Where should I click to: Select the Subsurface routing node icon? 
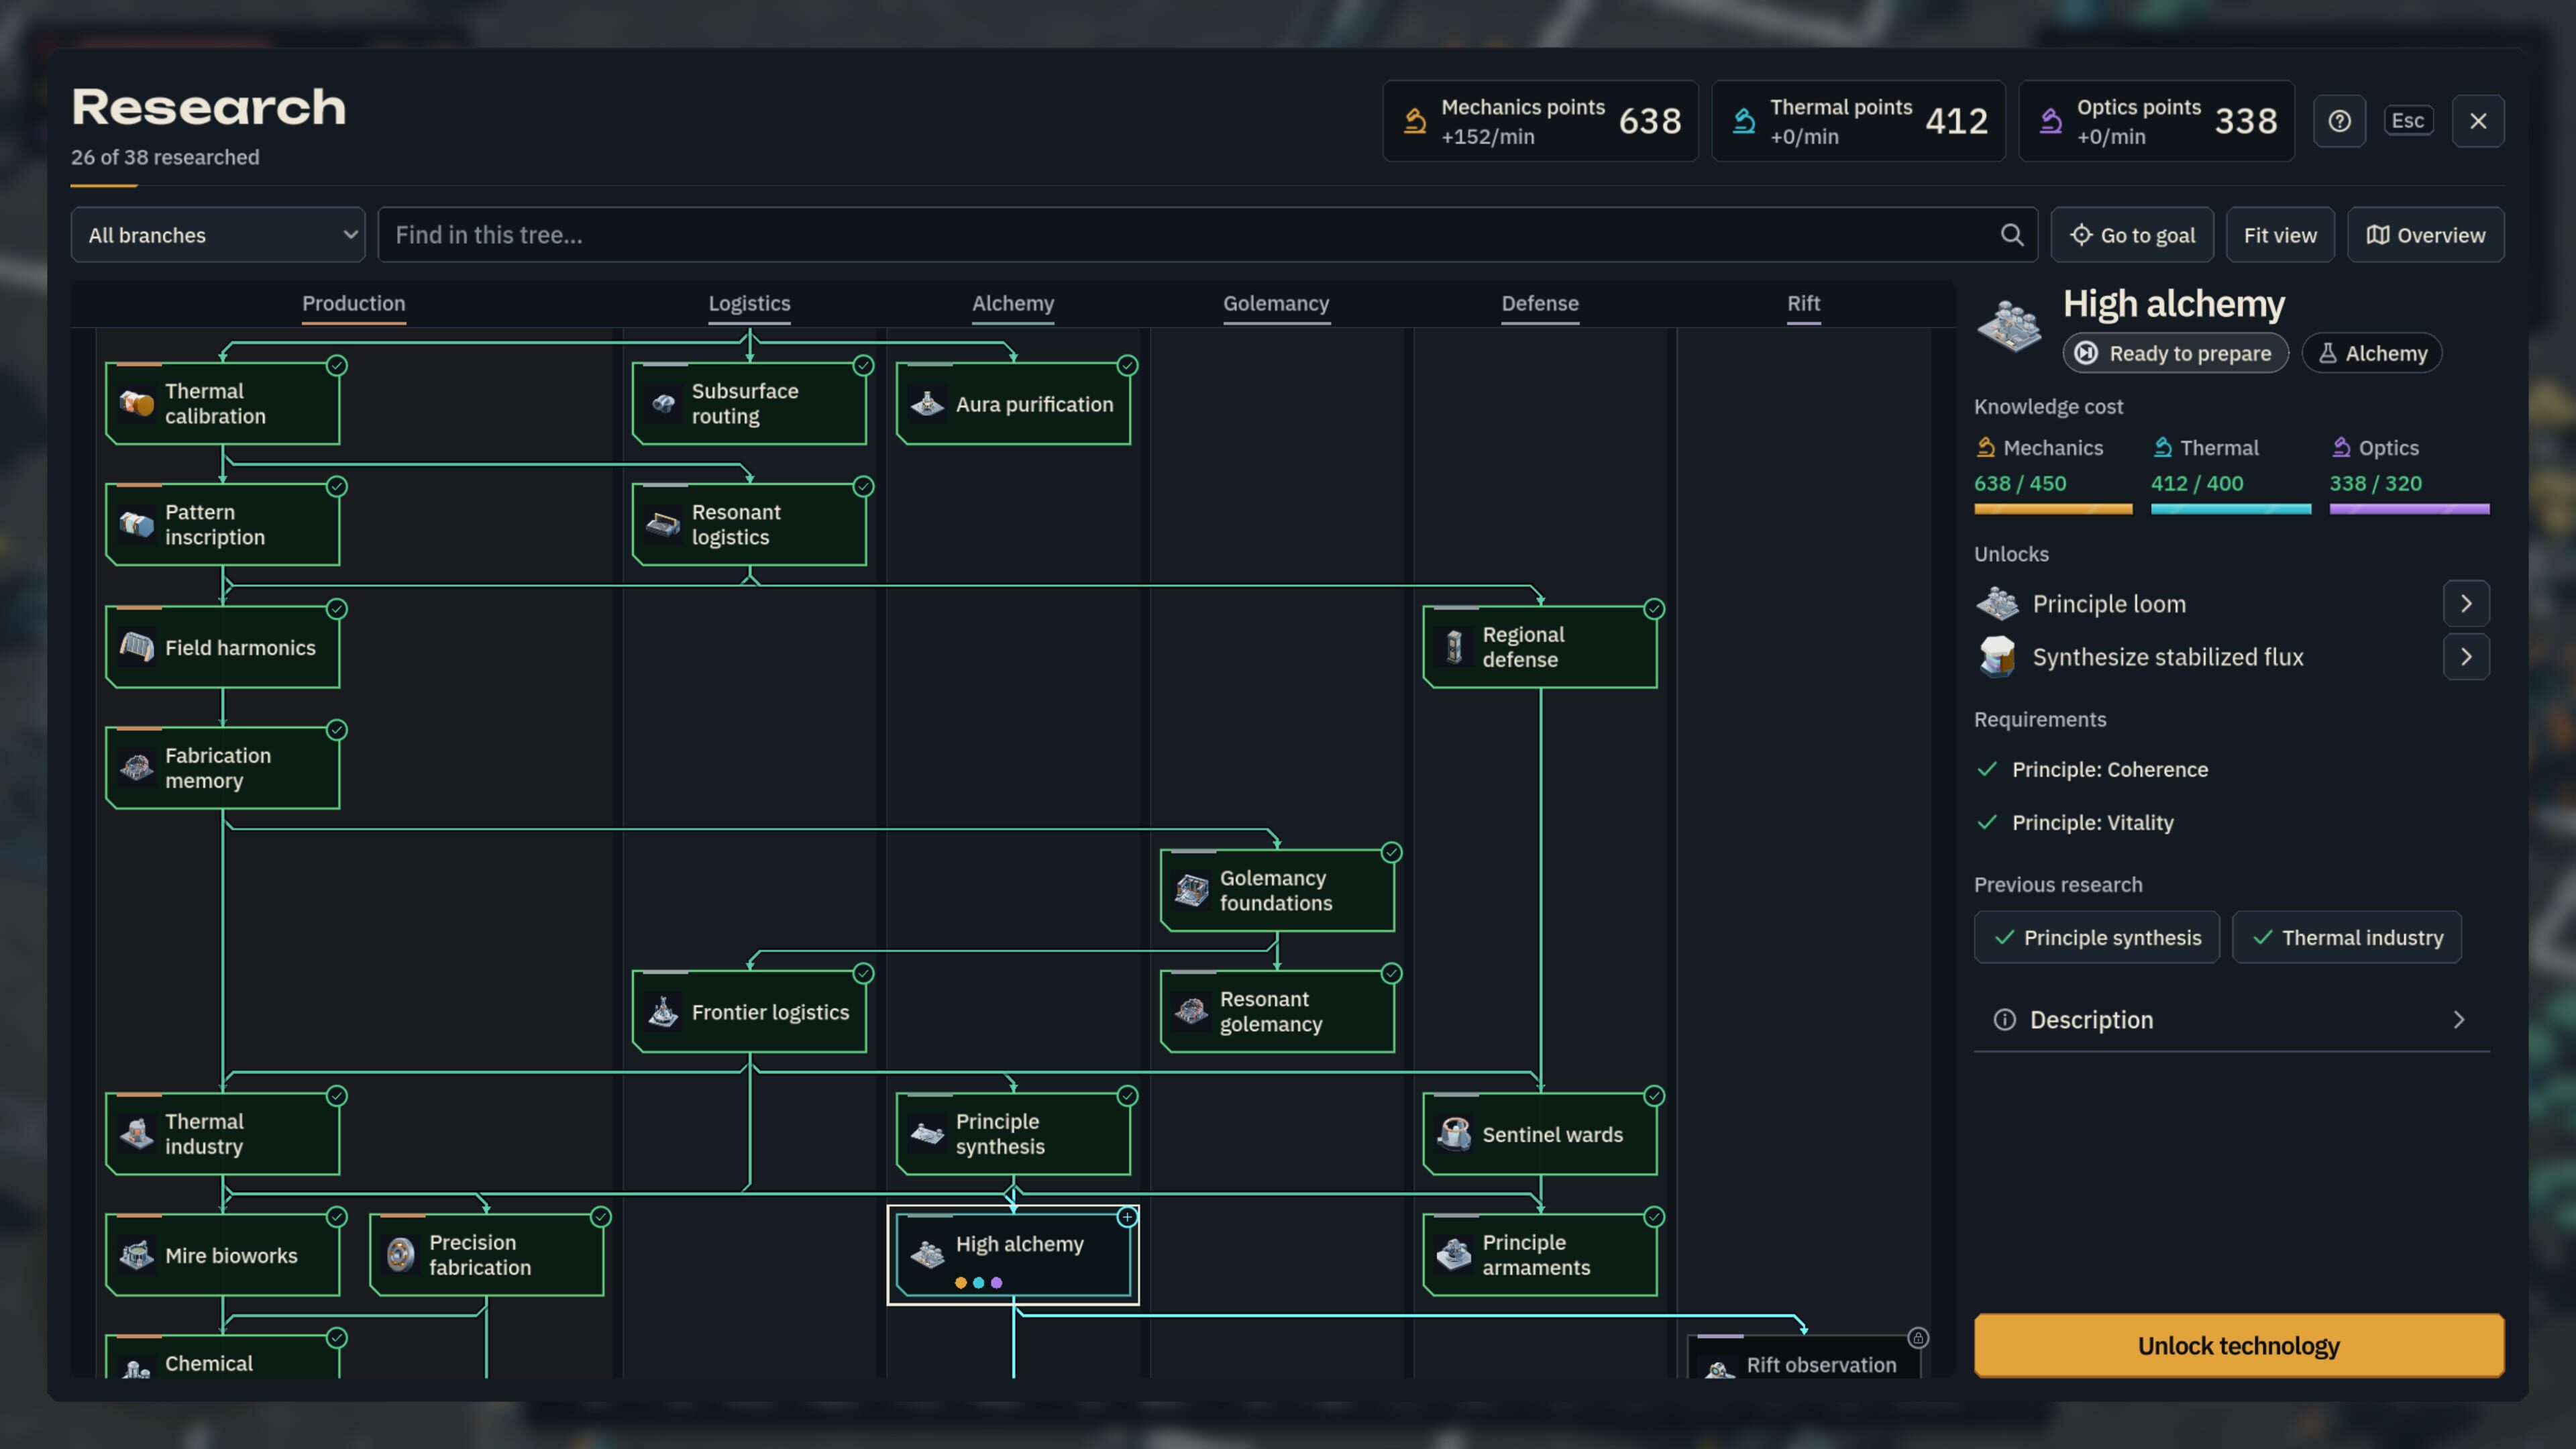664,404
